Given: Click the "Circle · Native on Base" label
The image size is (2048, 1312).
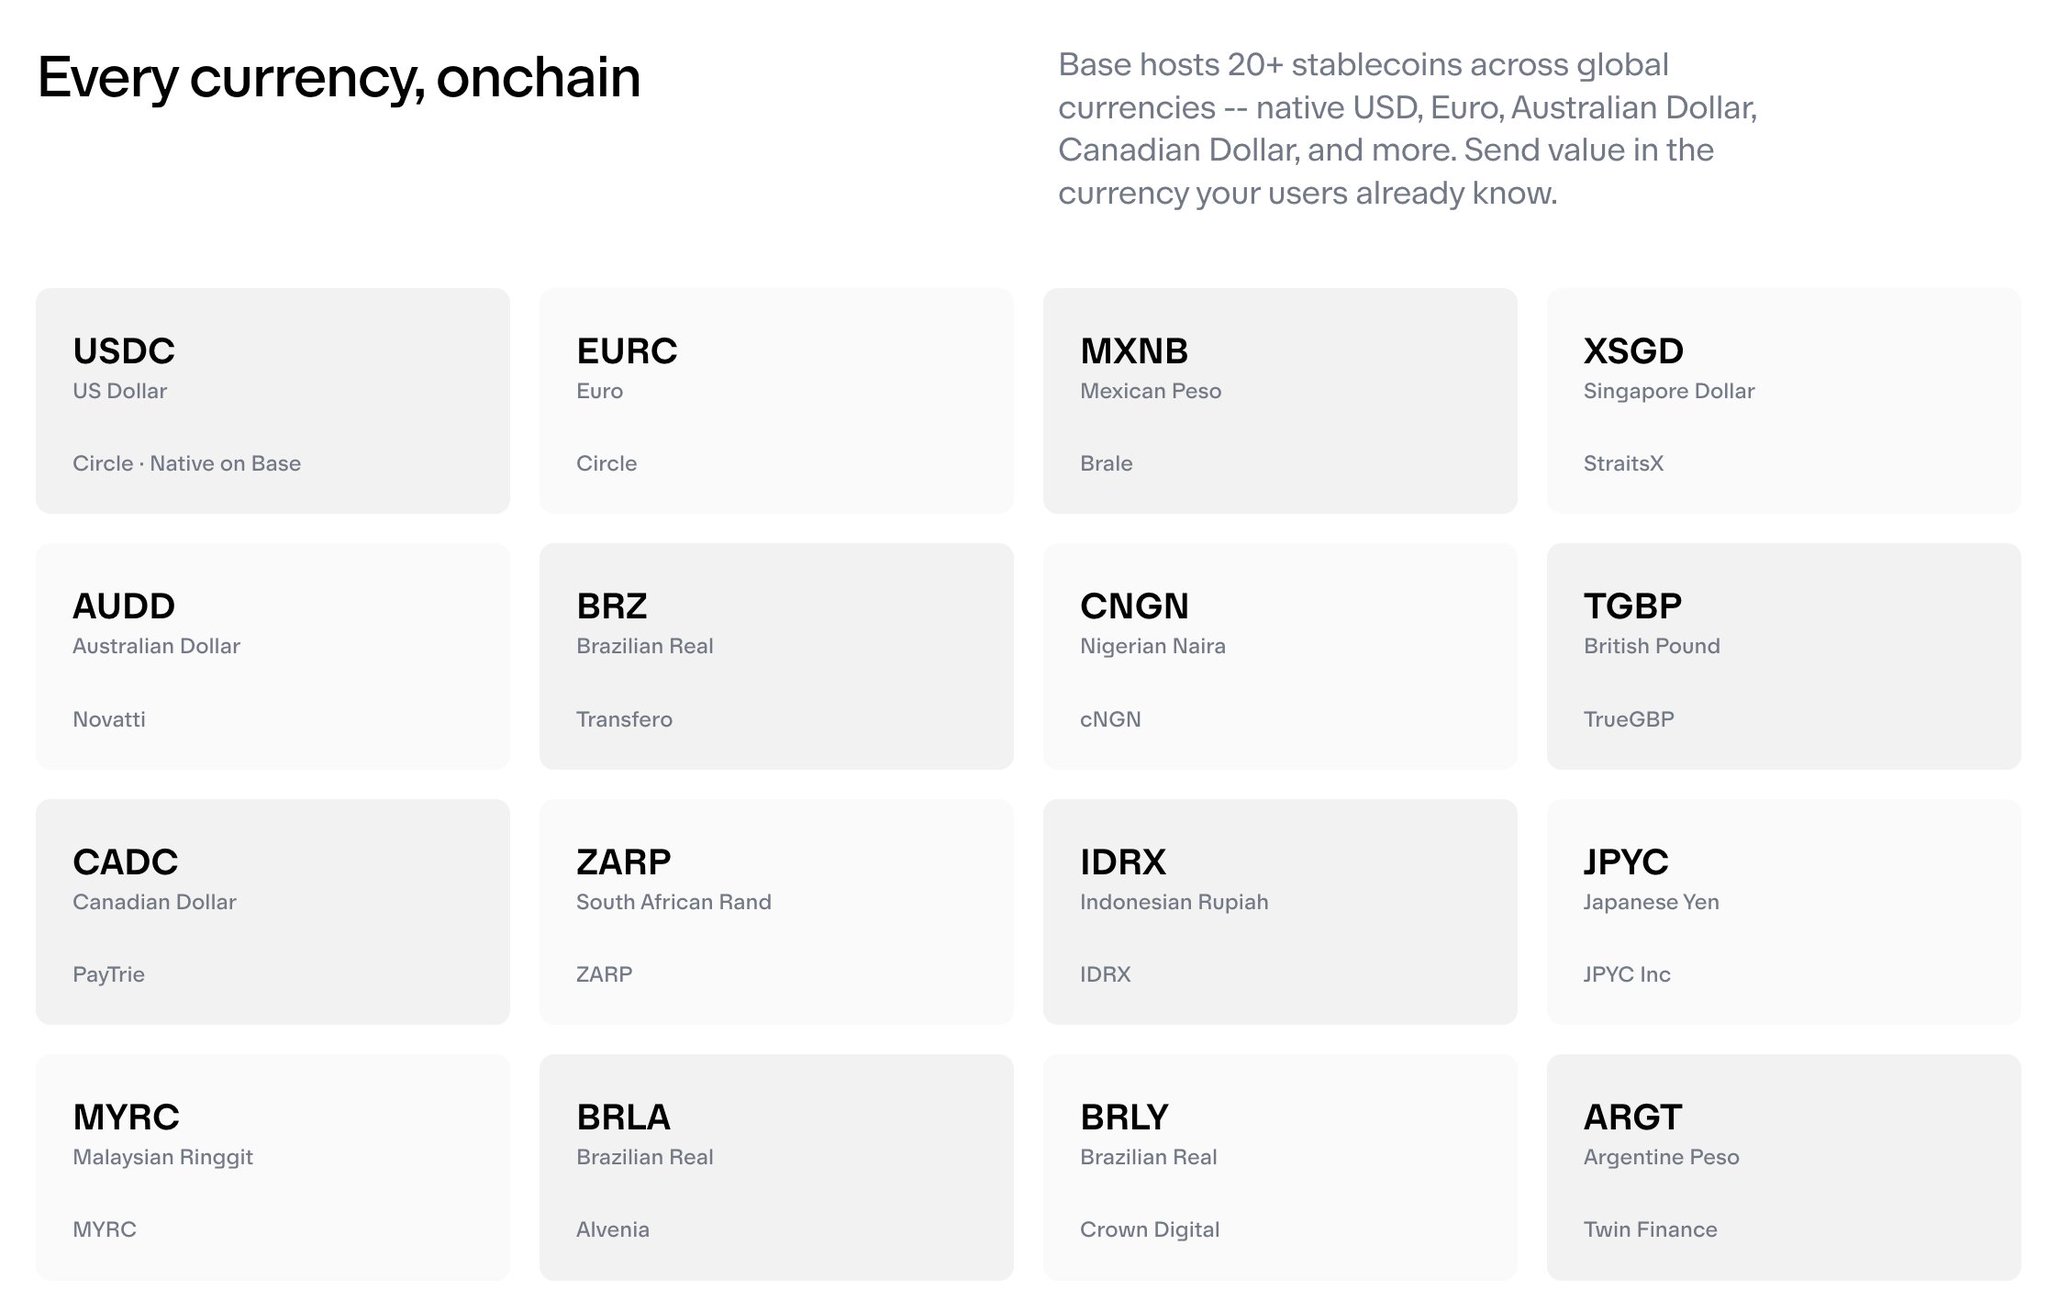Looking at the screenshot, I should (x=187, y=464).
